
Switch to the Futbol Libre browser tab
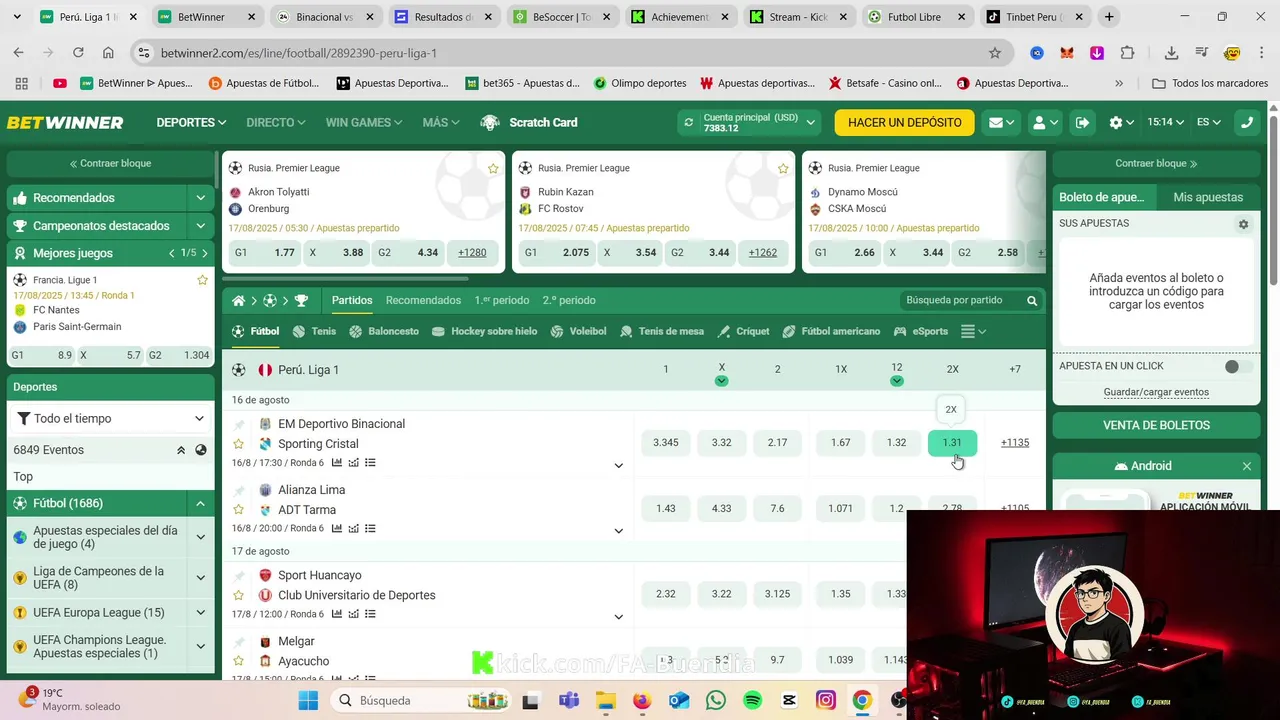(x=915, y=17)
